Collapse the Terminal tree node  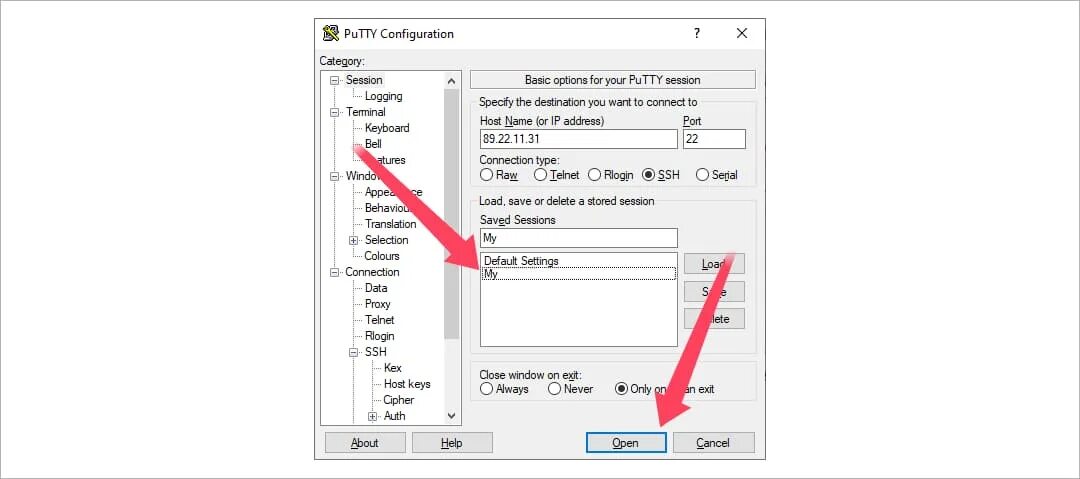[335, 112]
